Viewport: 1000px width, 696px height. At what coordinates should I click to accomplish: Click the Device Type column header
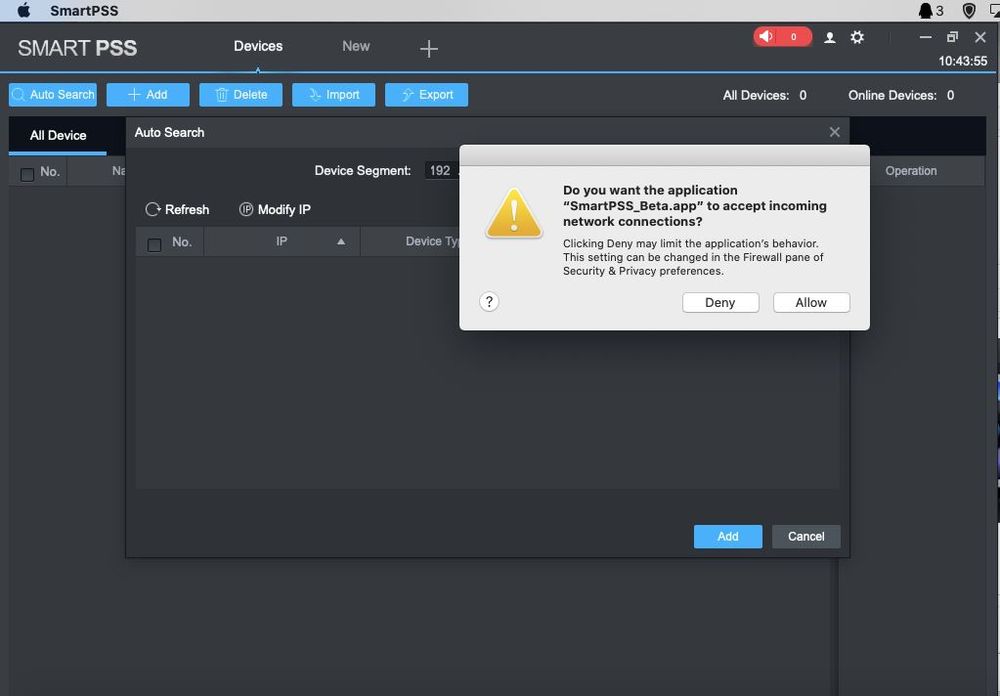pos(432,241)
